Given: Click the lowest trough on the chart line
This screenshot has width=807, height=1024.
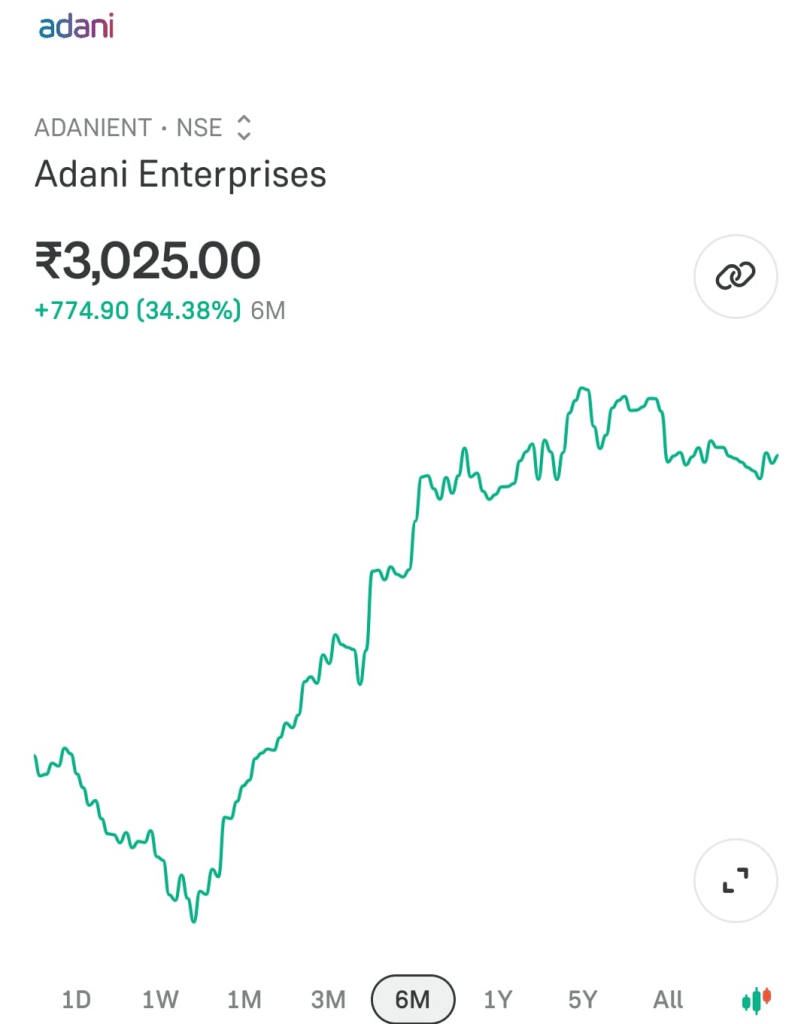Looking at the screenshot, I should pos(193,920).
